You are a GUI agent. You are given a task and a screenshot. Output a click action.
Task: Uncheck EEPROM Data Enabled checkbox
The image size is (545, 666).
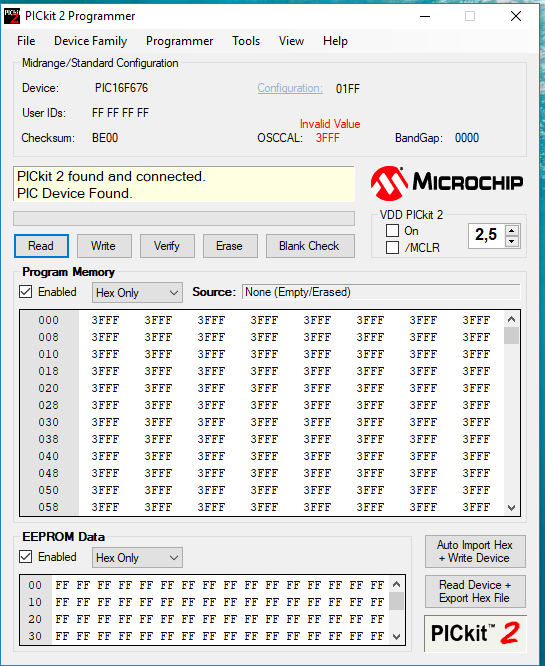click(x=25, y=557)
